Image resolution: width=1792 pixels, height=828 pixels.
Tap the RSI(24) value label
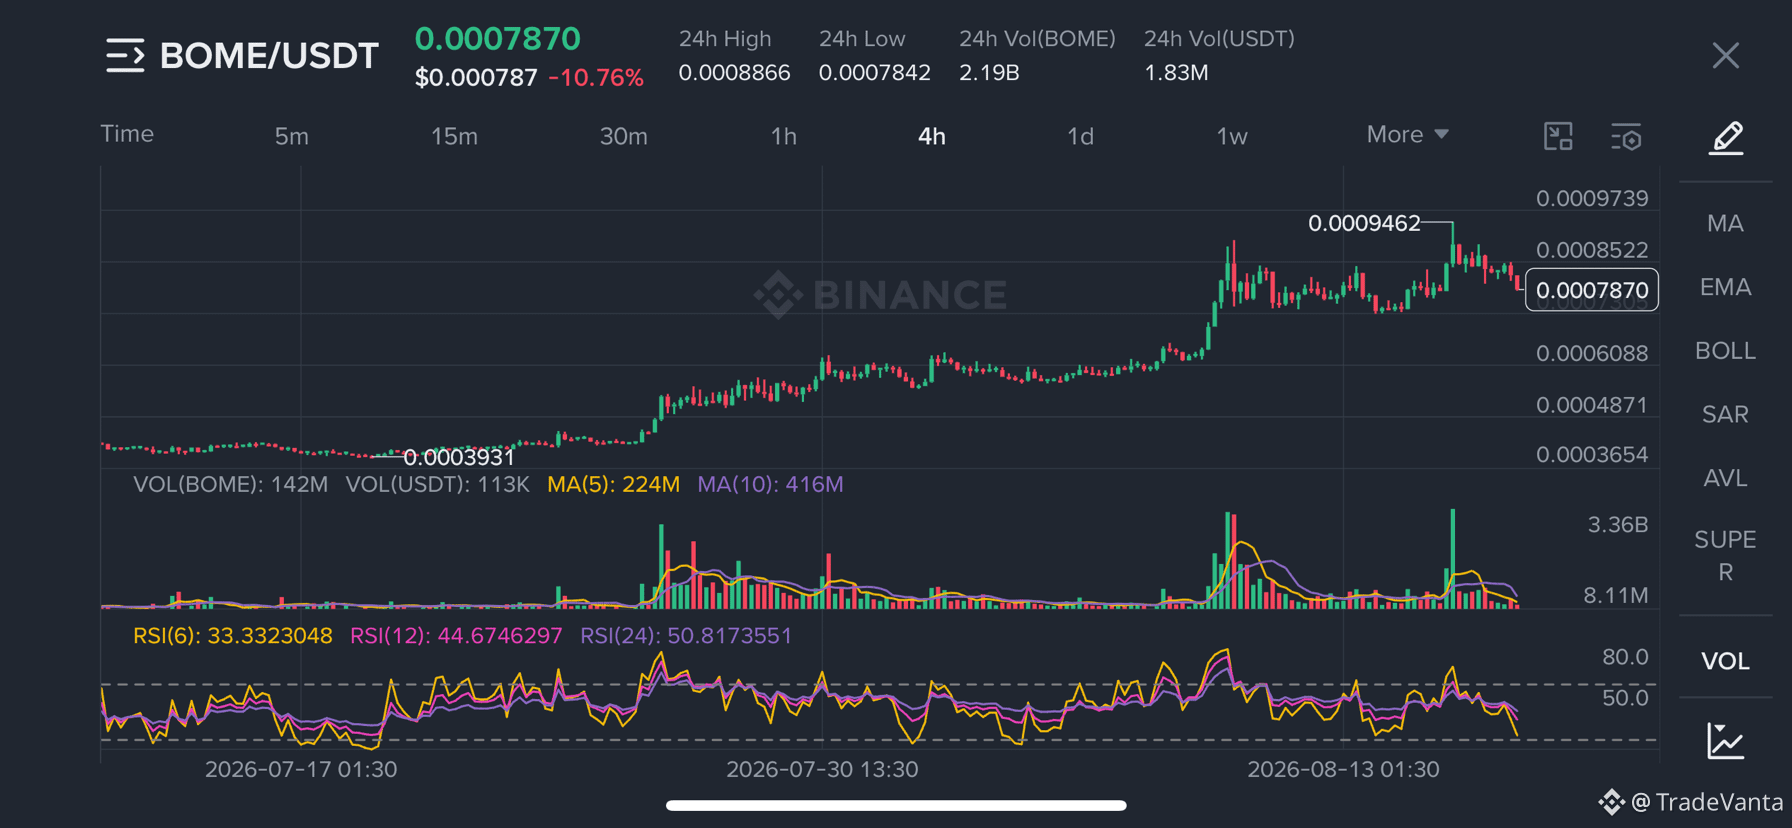pos(686,636)
